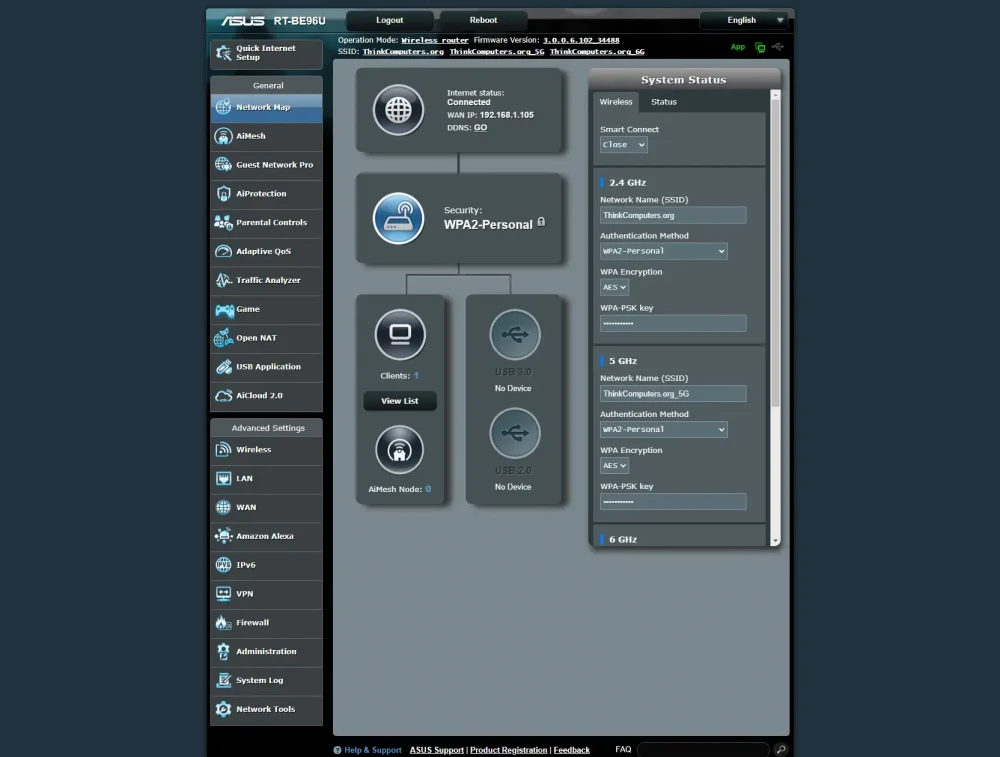
Task: Click the USB 3.0 port icon
Action: coord(515,335)
